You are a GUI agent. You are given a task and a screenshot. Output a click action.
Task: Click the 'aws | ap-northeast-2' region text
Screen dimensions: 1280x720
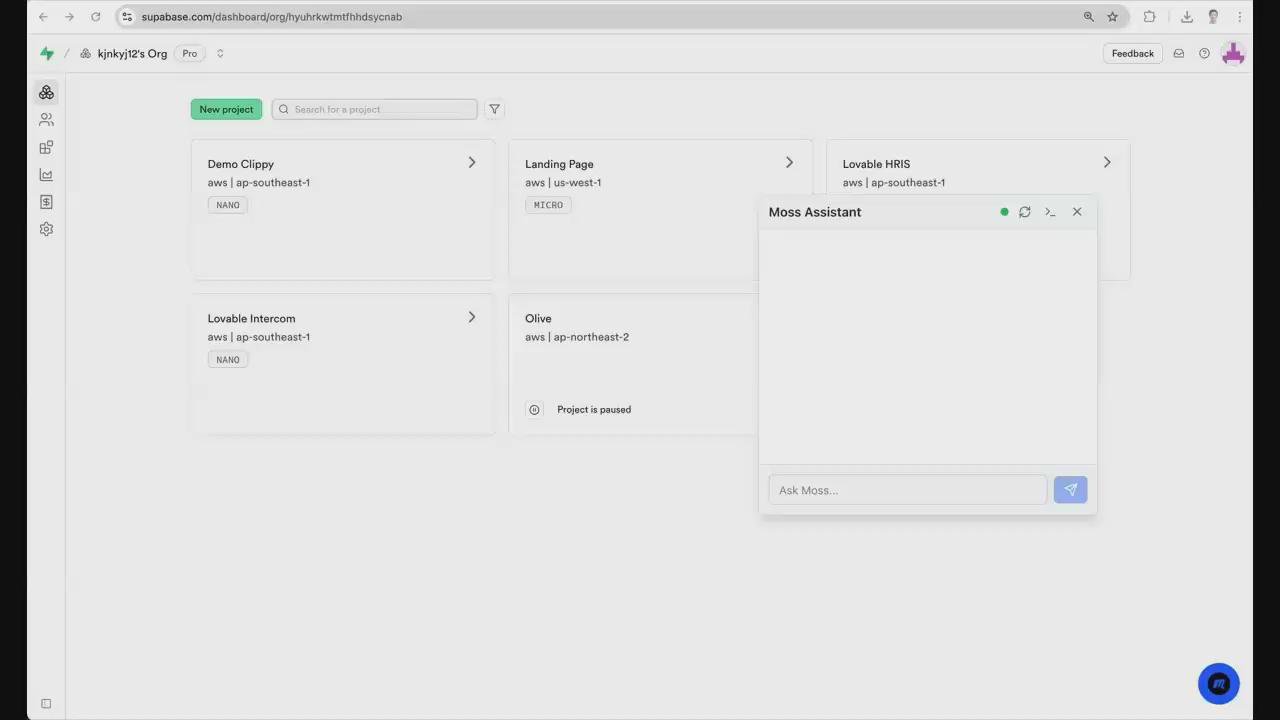pyautogui.click(x=577, y=337)
